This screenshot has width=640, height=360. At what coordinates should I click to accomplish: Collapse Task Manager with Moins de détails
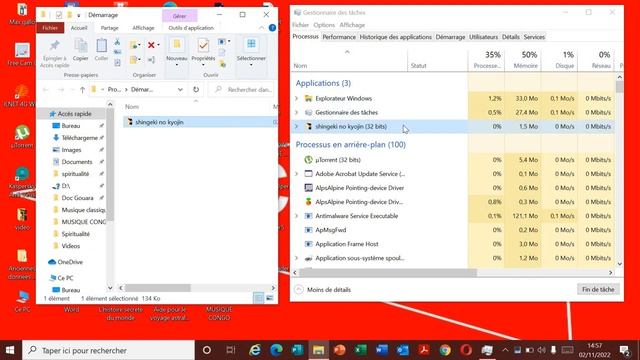pos(322,289)
